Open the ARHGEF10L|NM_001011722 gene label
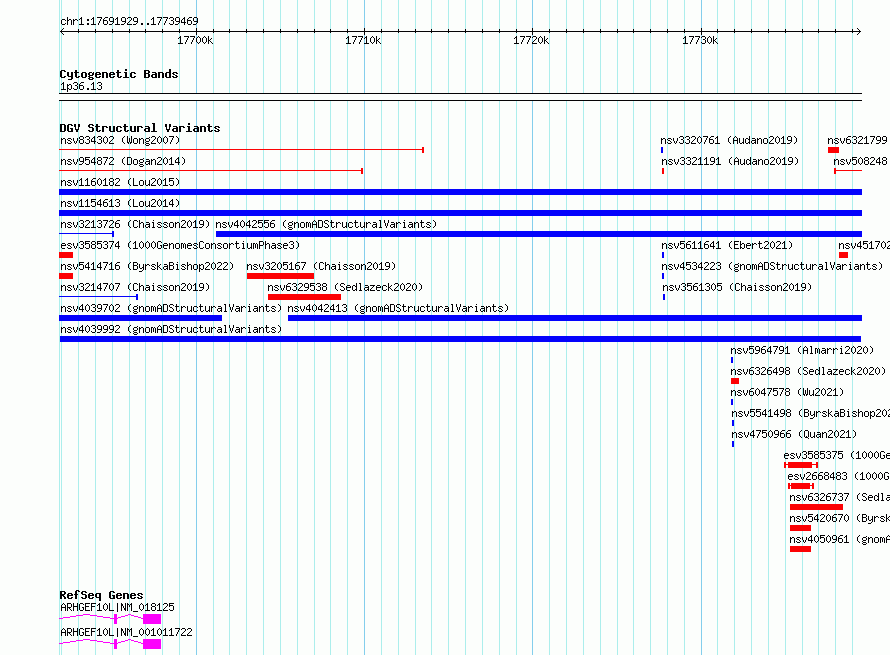 126,632
